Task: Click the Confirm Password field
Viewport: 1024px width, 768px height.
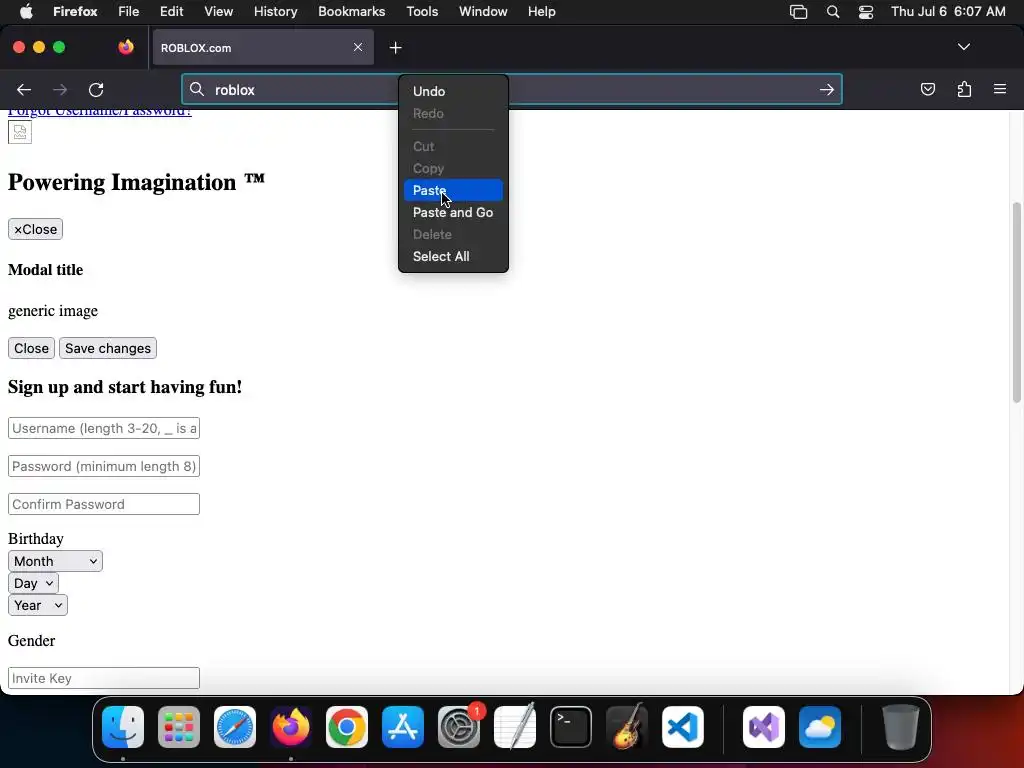Action: (x=104, y=504)
